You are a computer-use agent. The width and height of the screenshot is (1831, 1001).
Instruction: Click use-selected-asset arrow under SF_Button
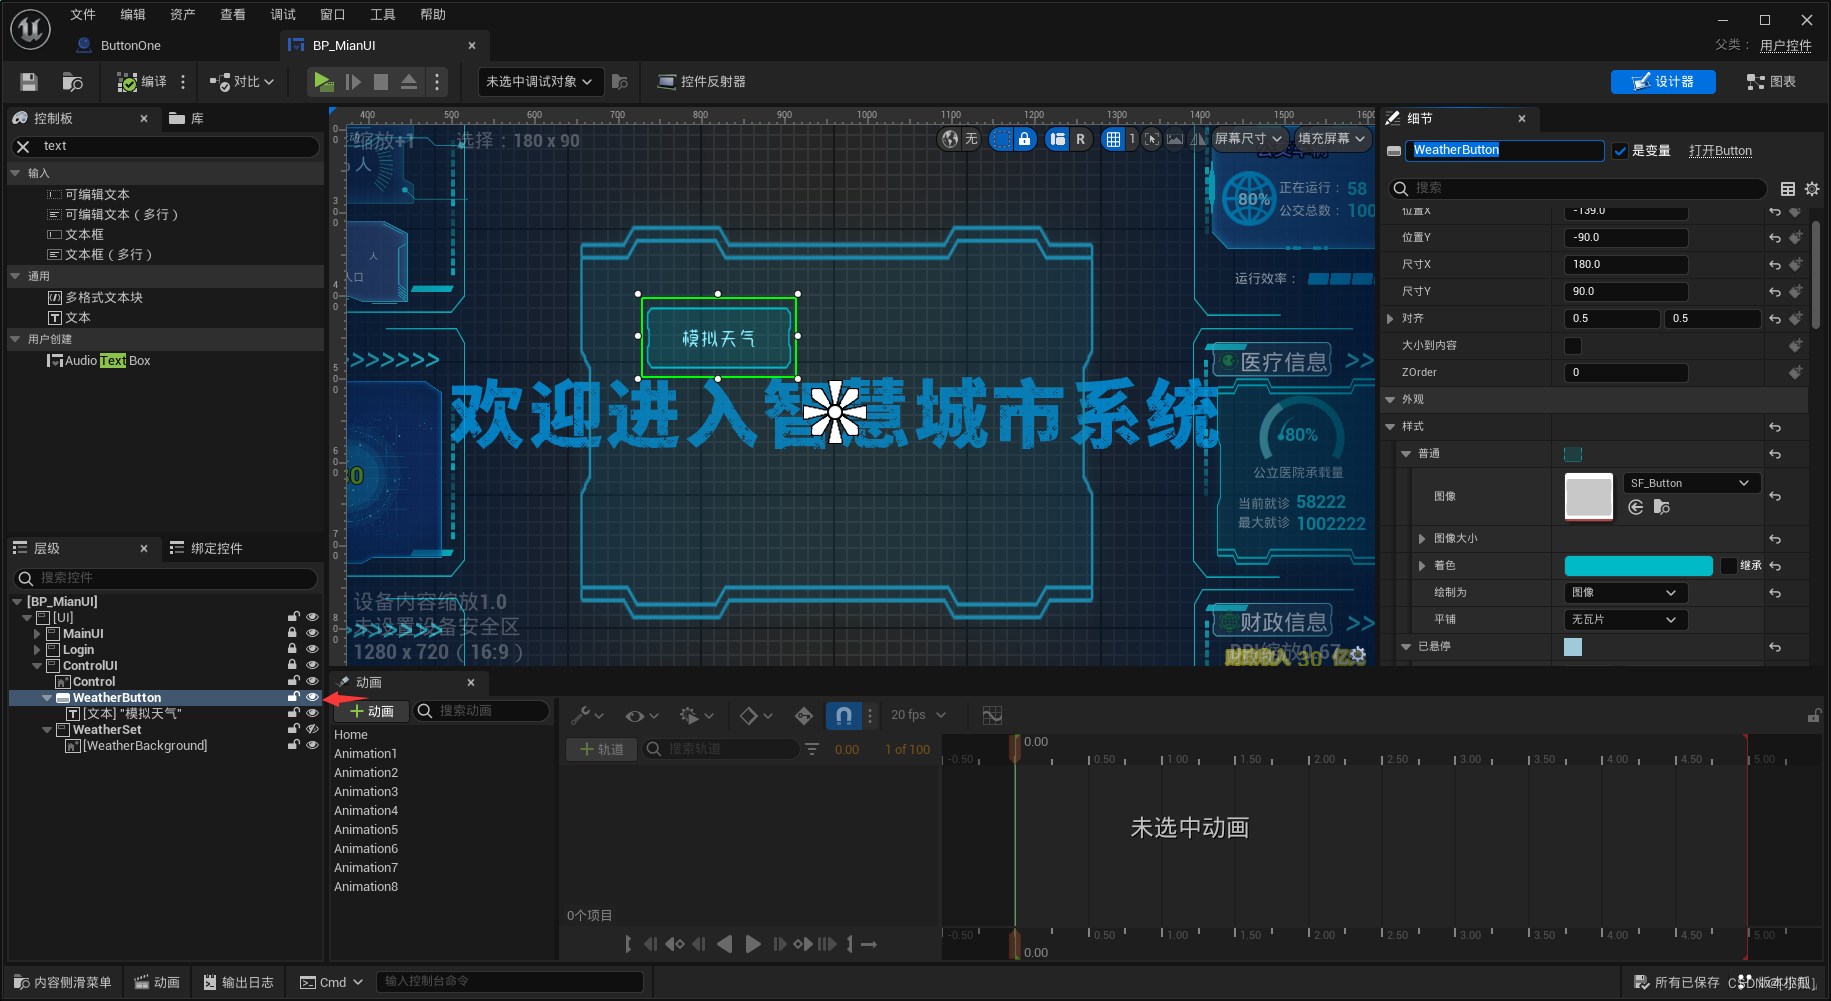click(1636, 507)
